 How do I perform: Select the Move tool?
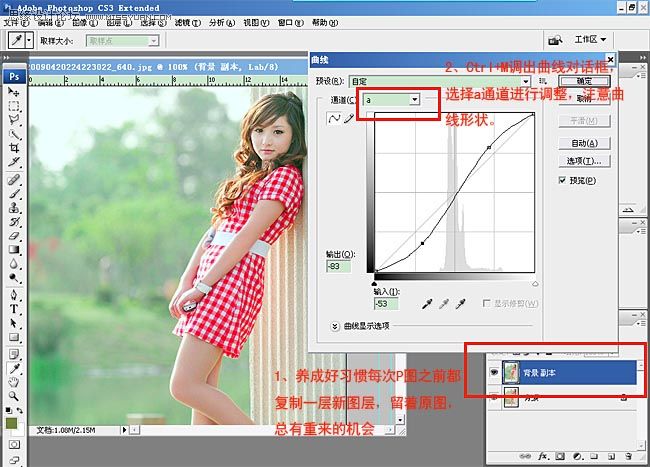14,92
